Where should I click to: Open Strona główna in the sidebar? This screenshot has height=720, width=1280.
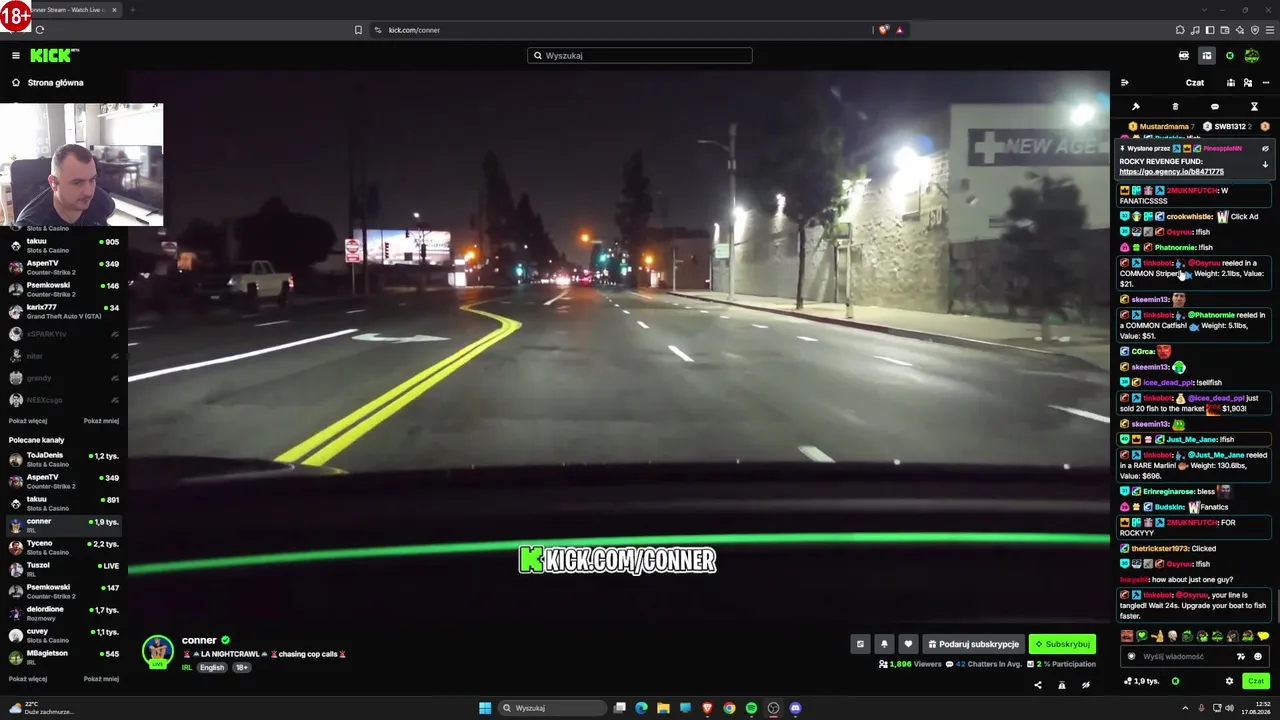pos(47,83)
